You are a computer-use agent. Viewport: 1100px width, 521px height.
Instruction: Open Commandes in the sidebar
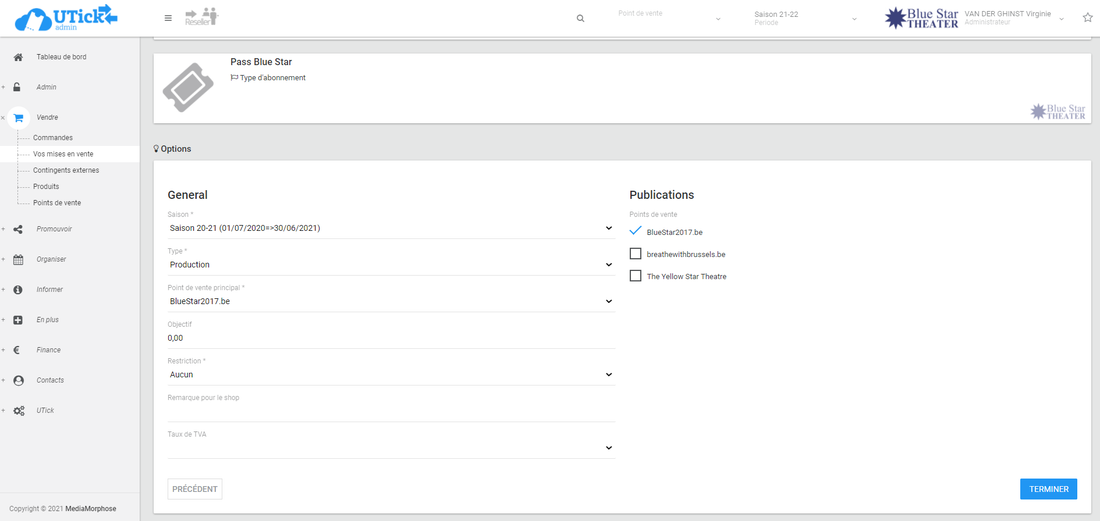click(x=53, y=138)
